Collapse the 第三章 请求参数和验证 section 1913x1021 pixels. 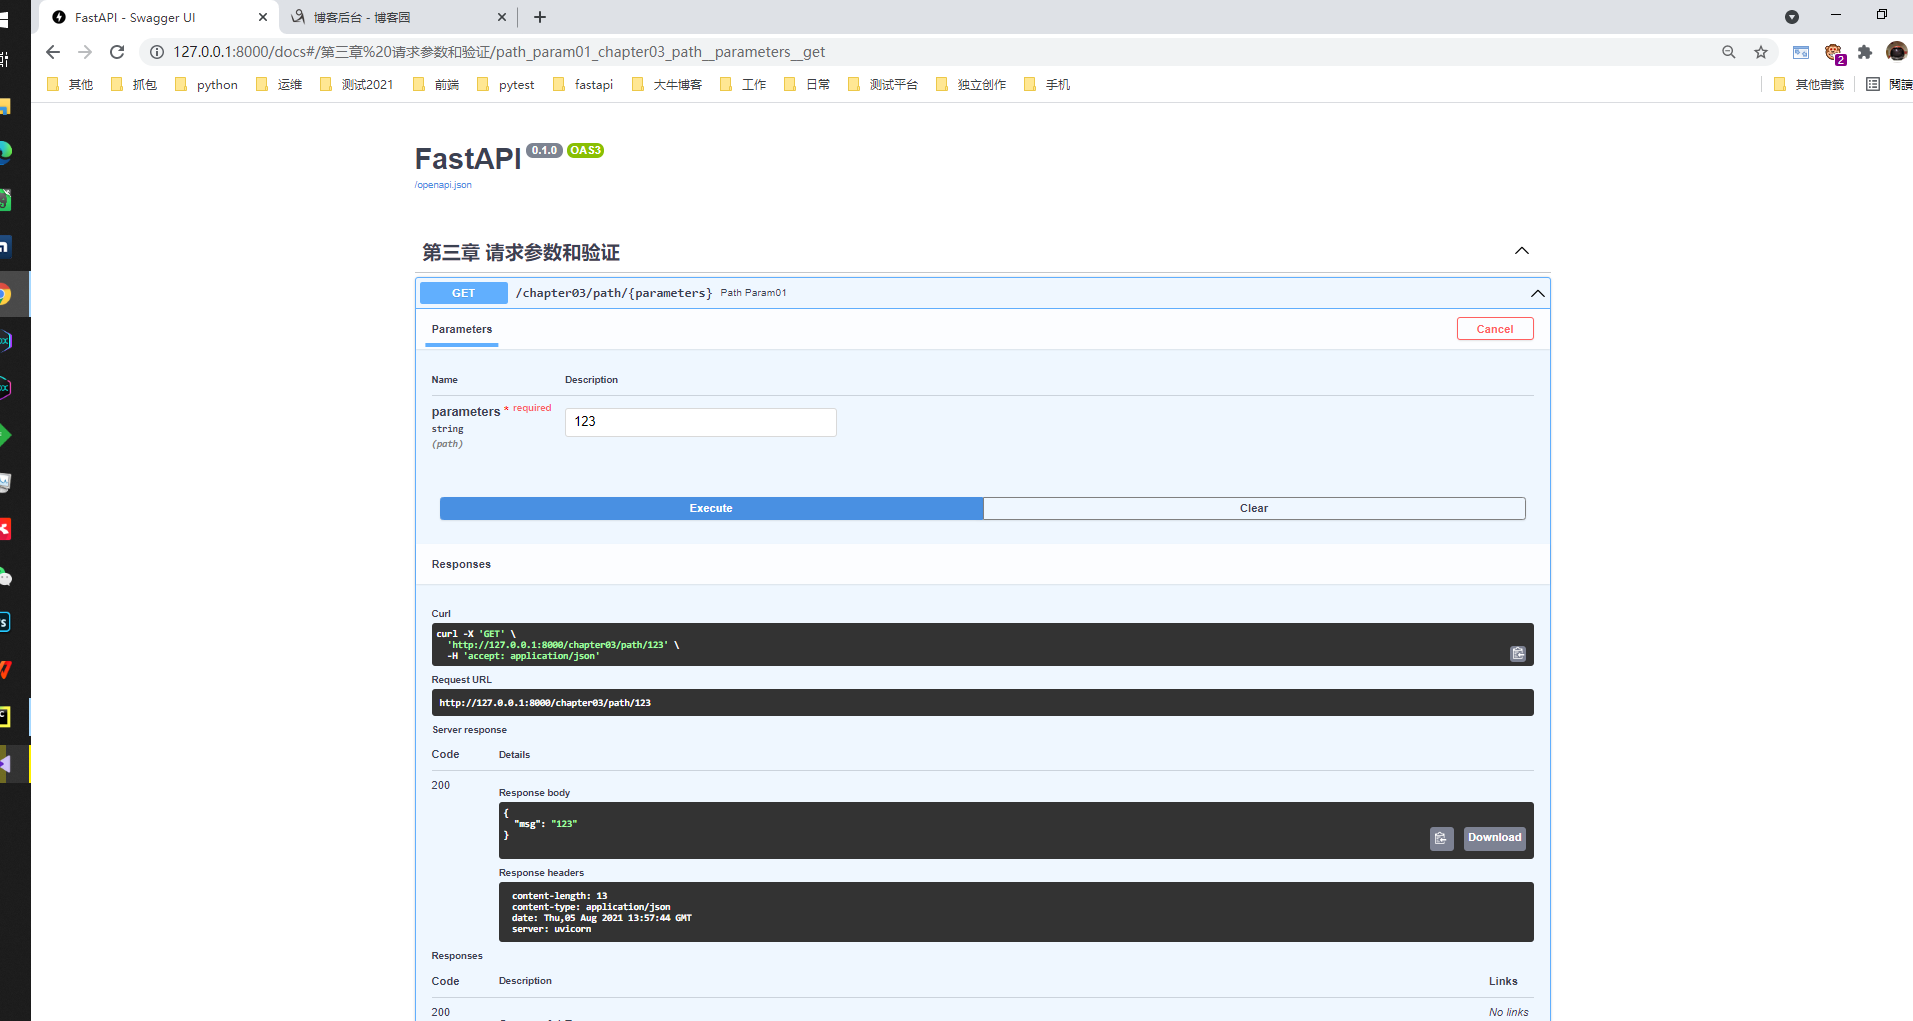[x=1522, y=251]
